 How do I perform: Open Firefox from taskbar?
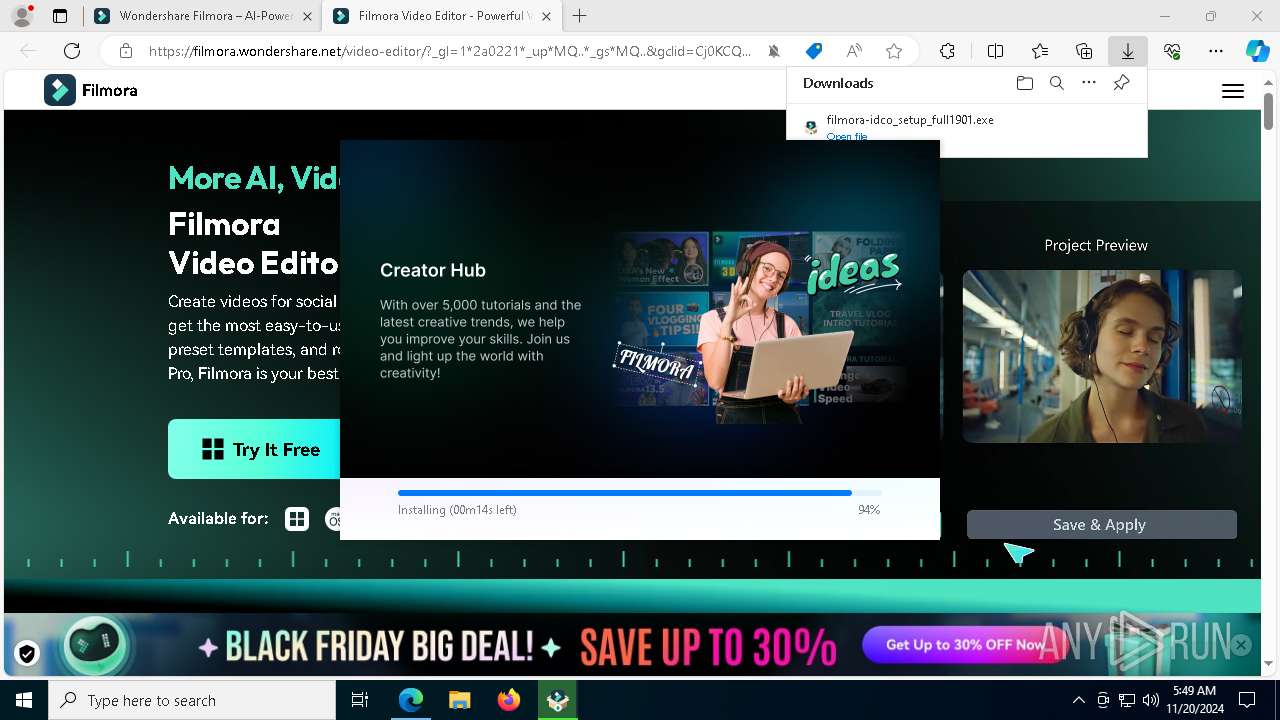(x=508, y=700)
